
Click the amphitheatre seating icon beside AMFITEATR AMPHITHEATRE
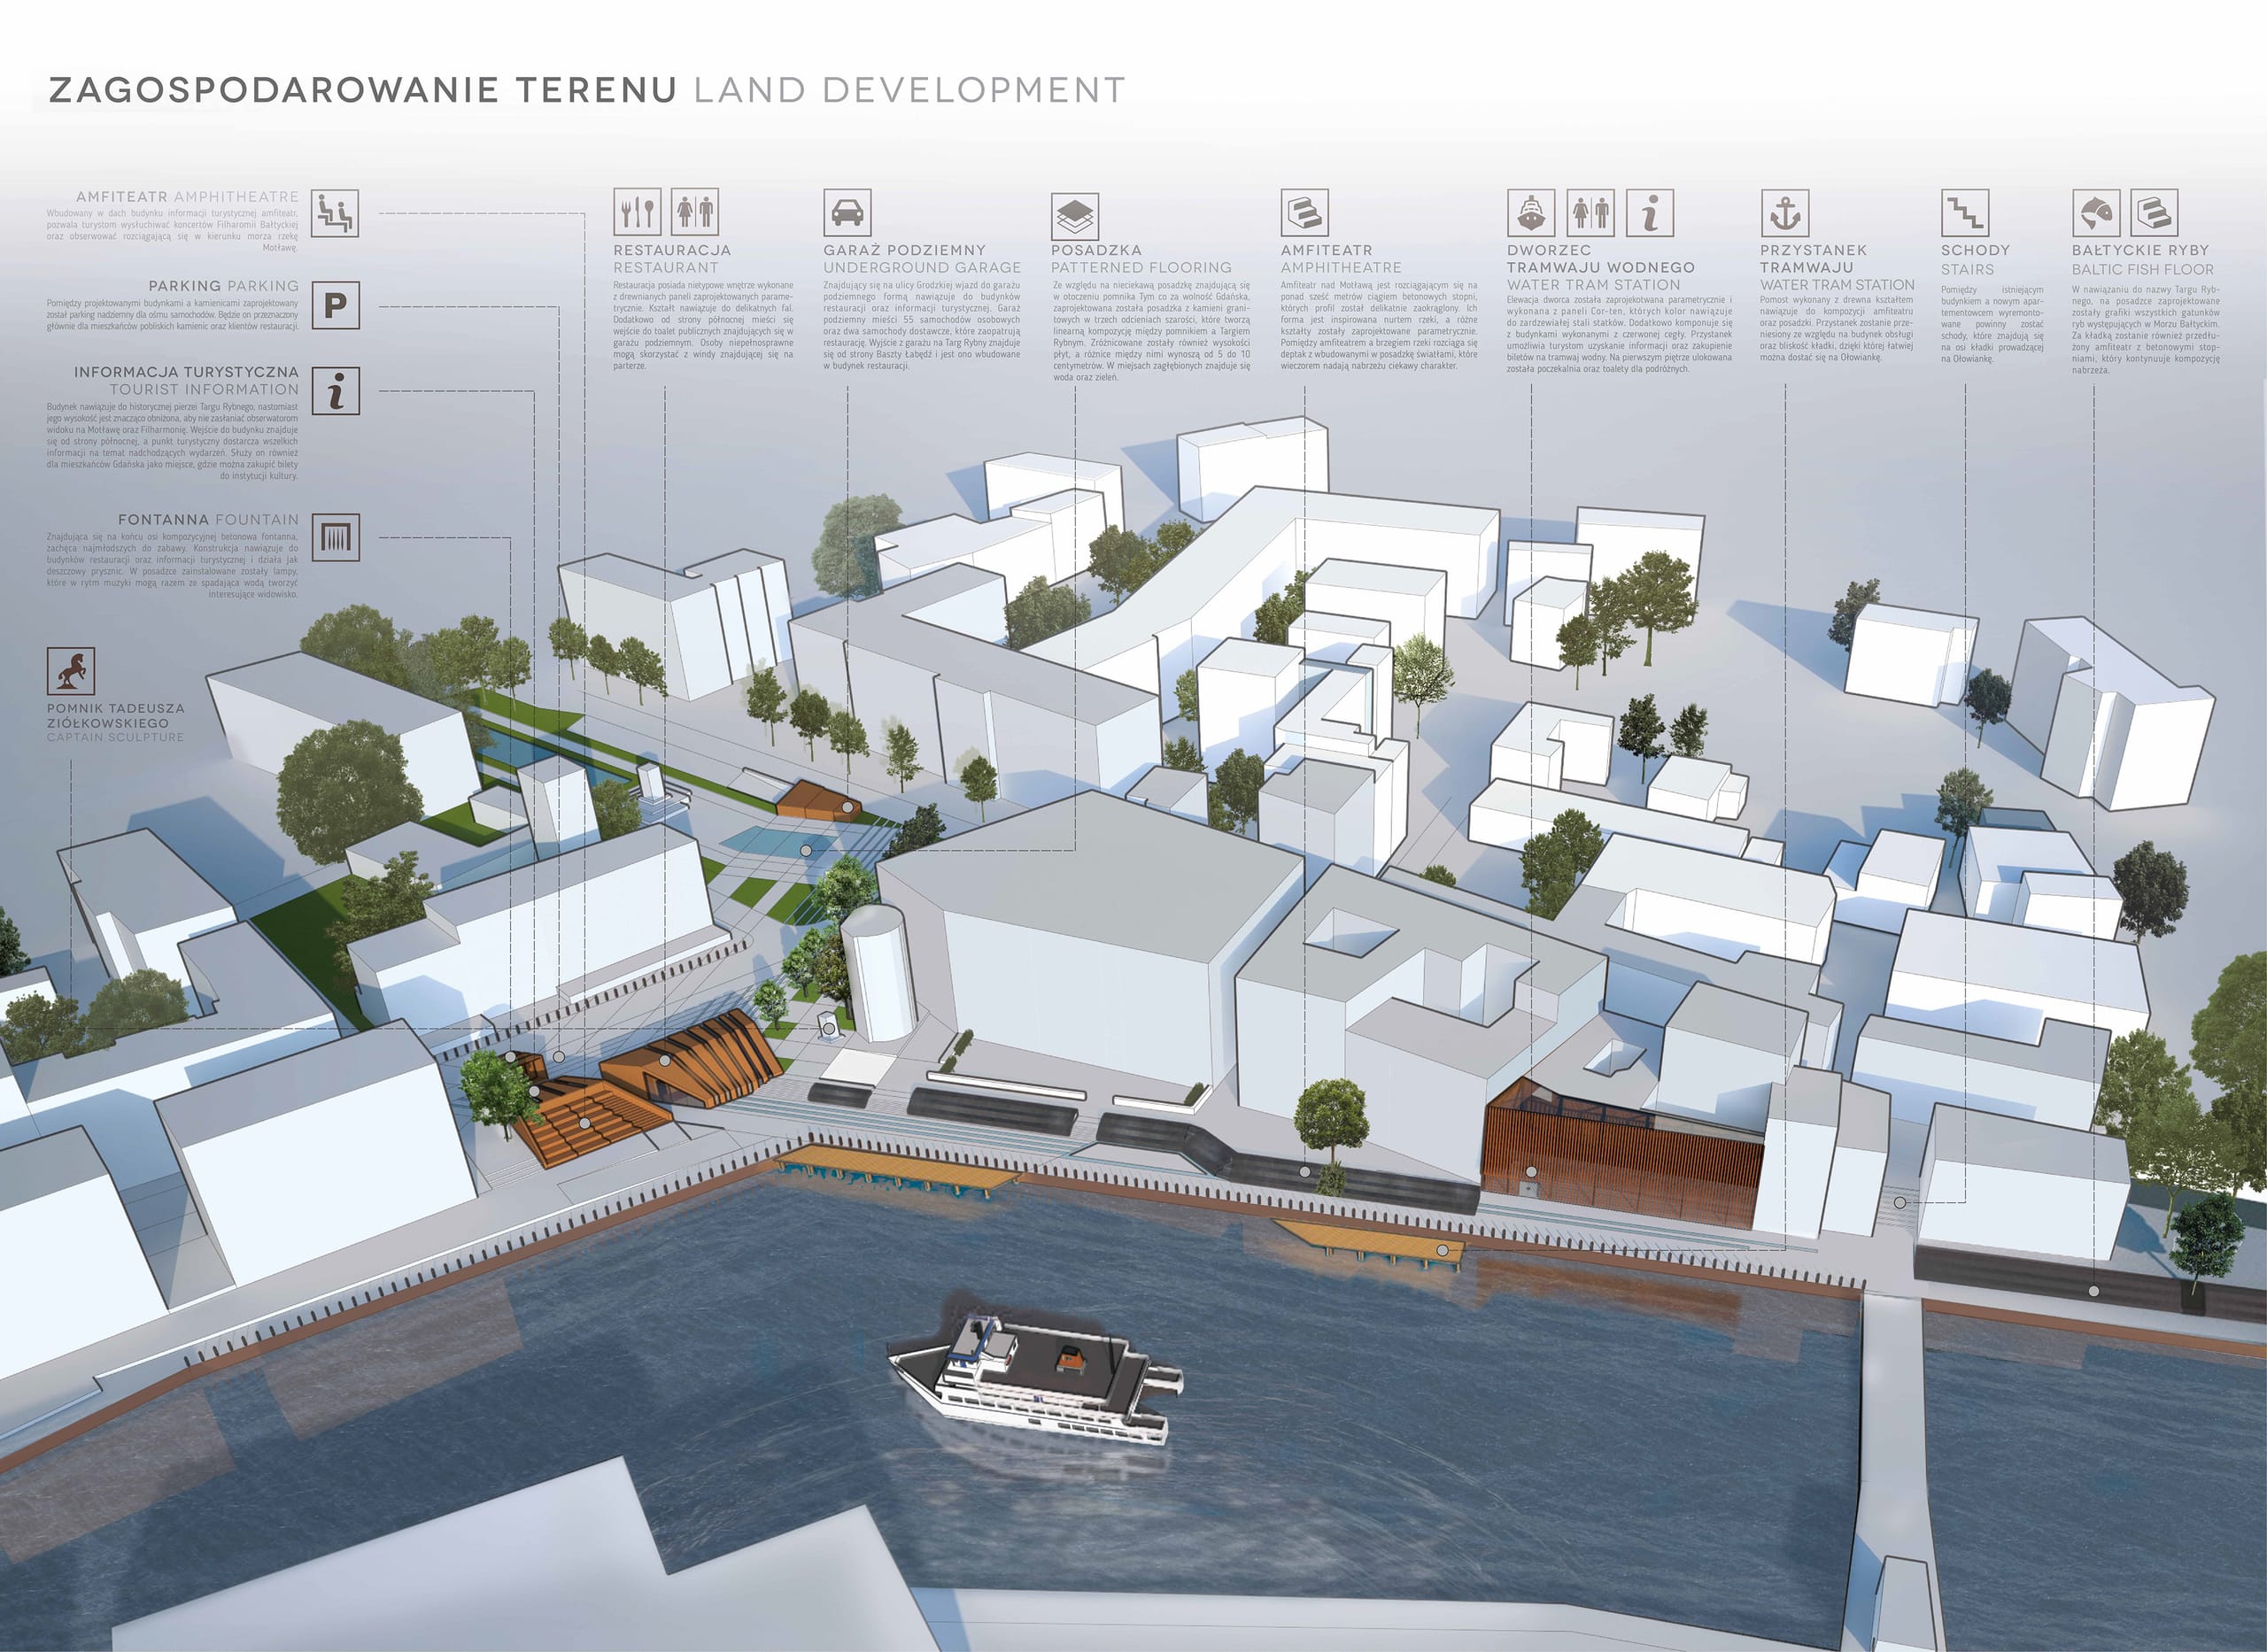point(334,213)
